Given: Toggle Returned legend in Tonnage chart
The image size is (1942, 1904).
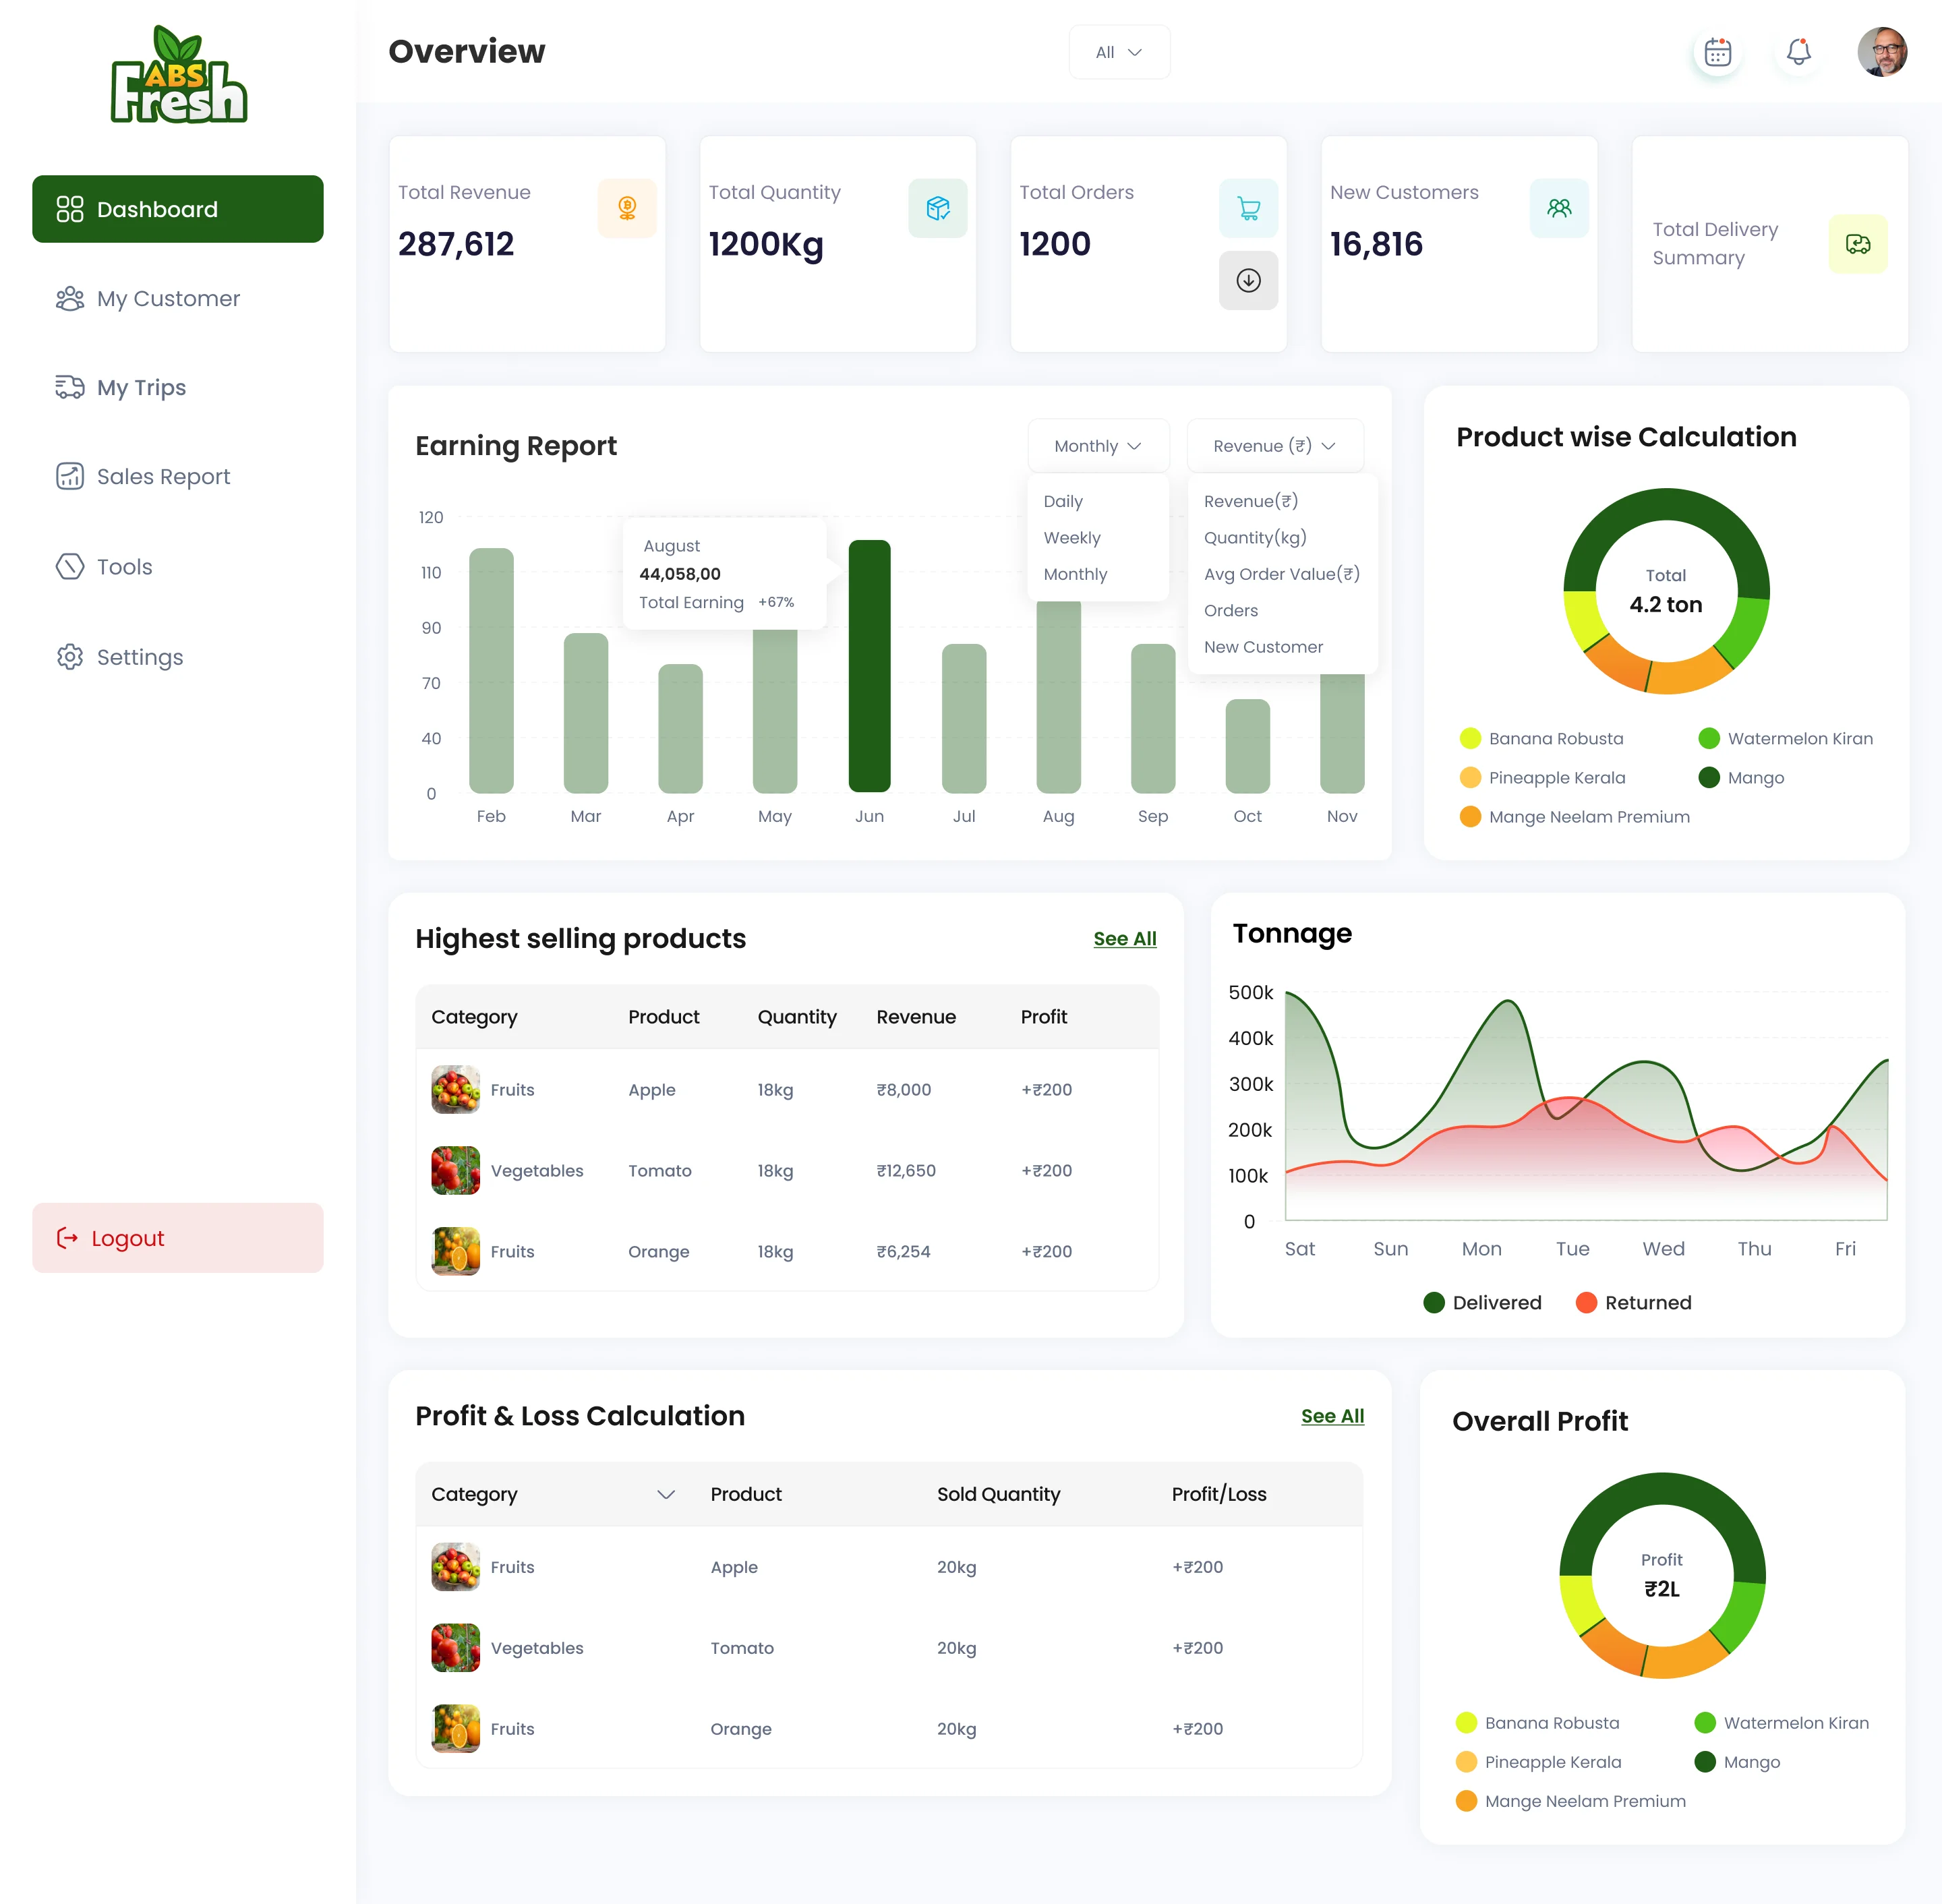Looking at the screenshot, I should click(x=1633, y=1302).
